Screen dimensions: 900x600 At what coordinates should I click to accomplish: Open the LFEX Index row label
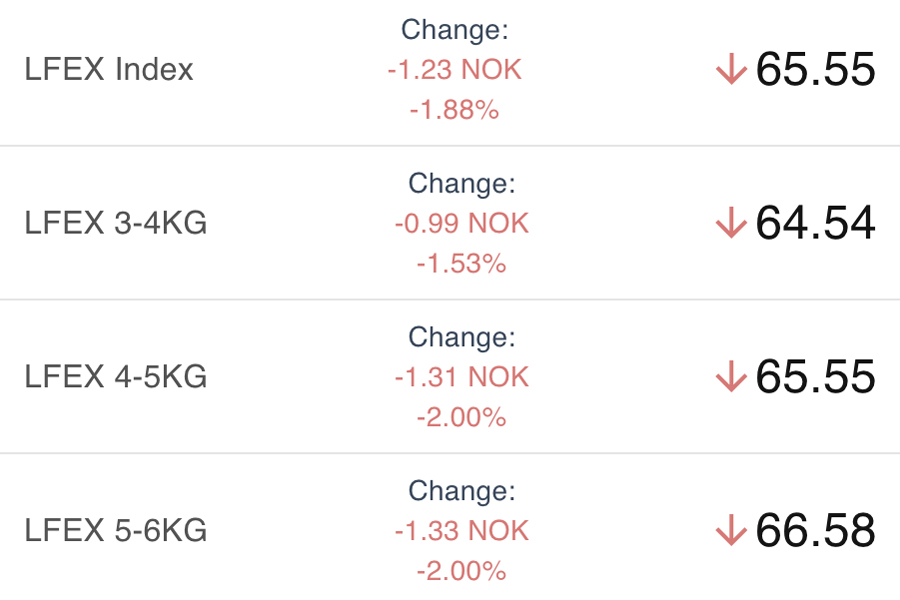click(x=109, y=70)
